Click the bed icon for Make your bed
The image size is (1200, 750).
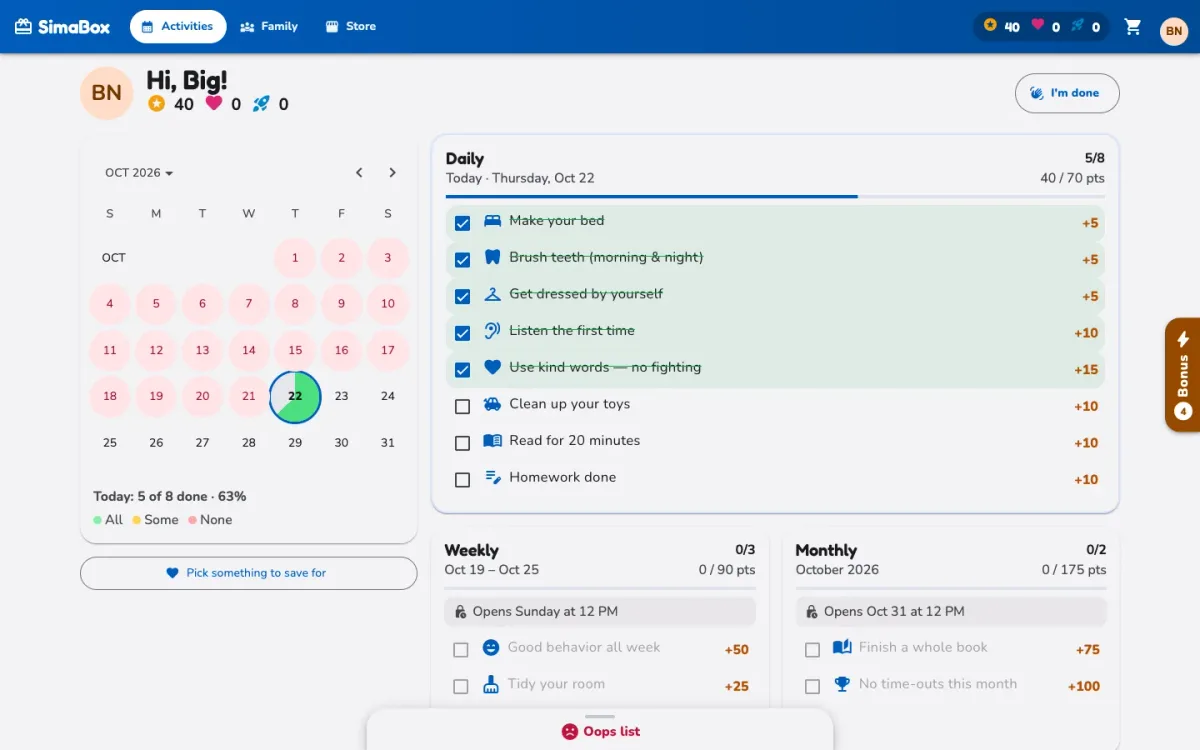pos(492,221)
